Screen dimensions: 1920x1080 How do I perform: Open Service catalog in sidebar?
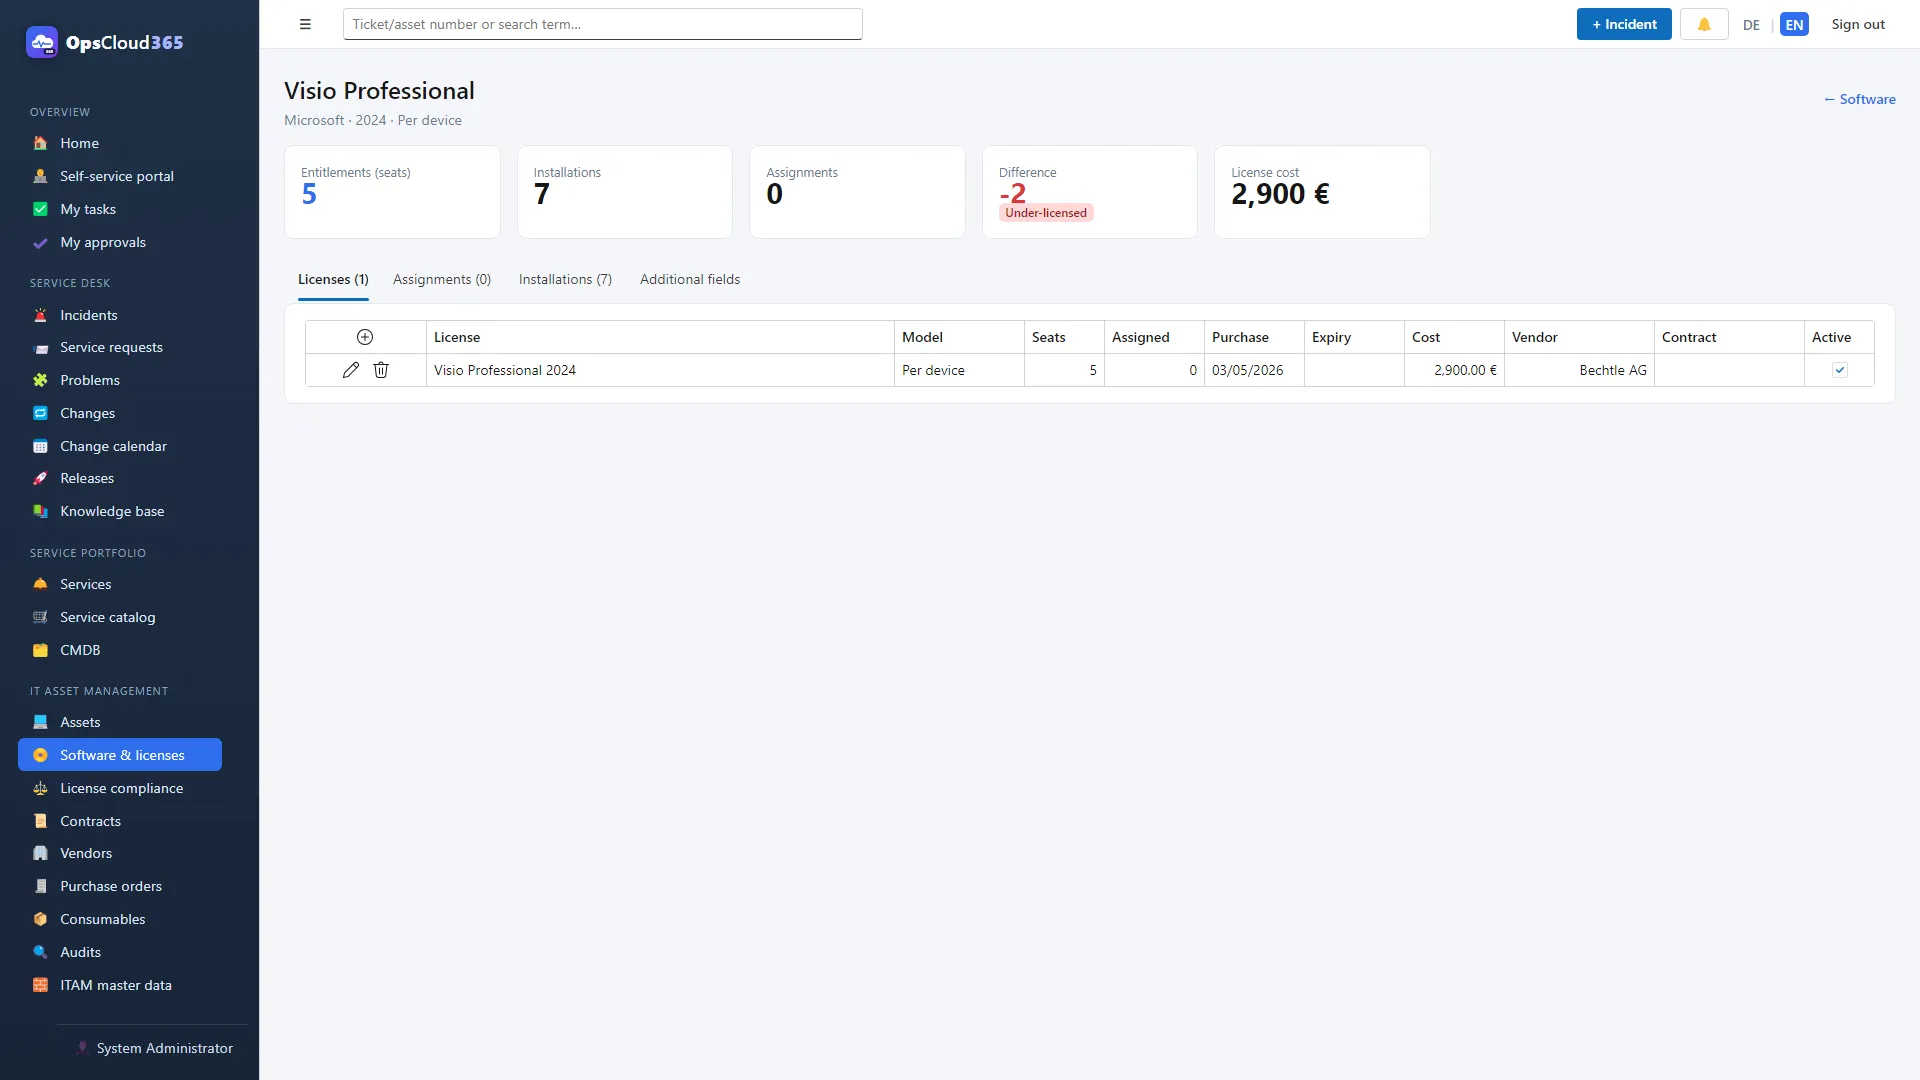point(120,617)
